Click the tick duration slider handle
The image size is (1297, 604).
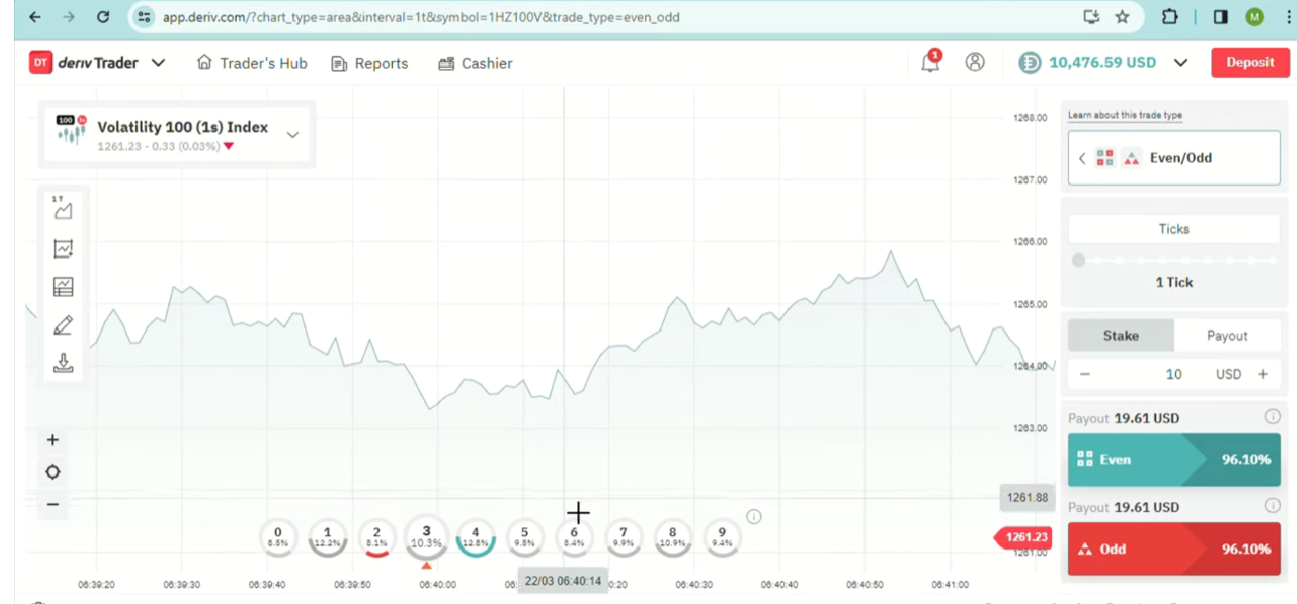coord(1078,261)
